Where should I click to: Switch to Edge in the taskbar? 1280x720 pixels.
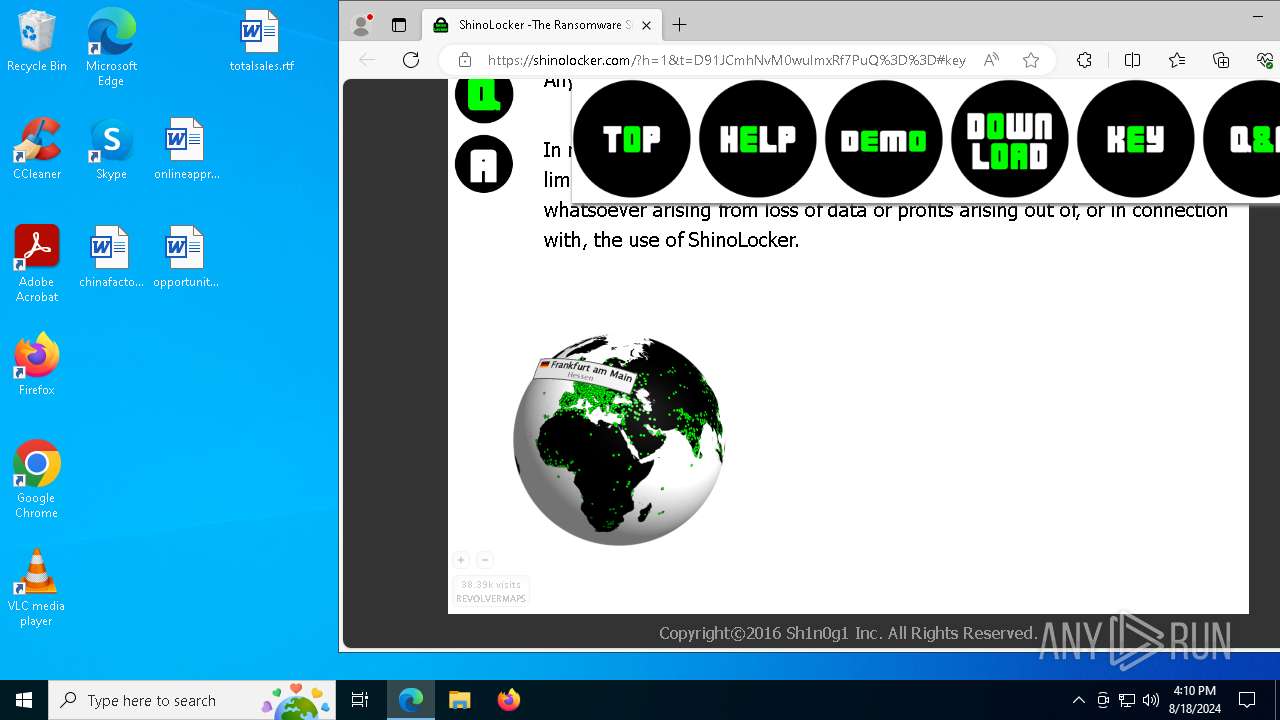pos(411,700)
